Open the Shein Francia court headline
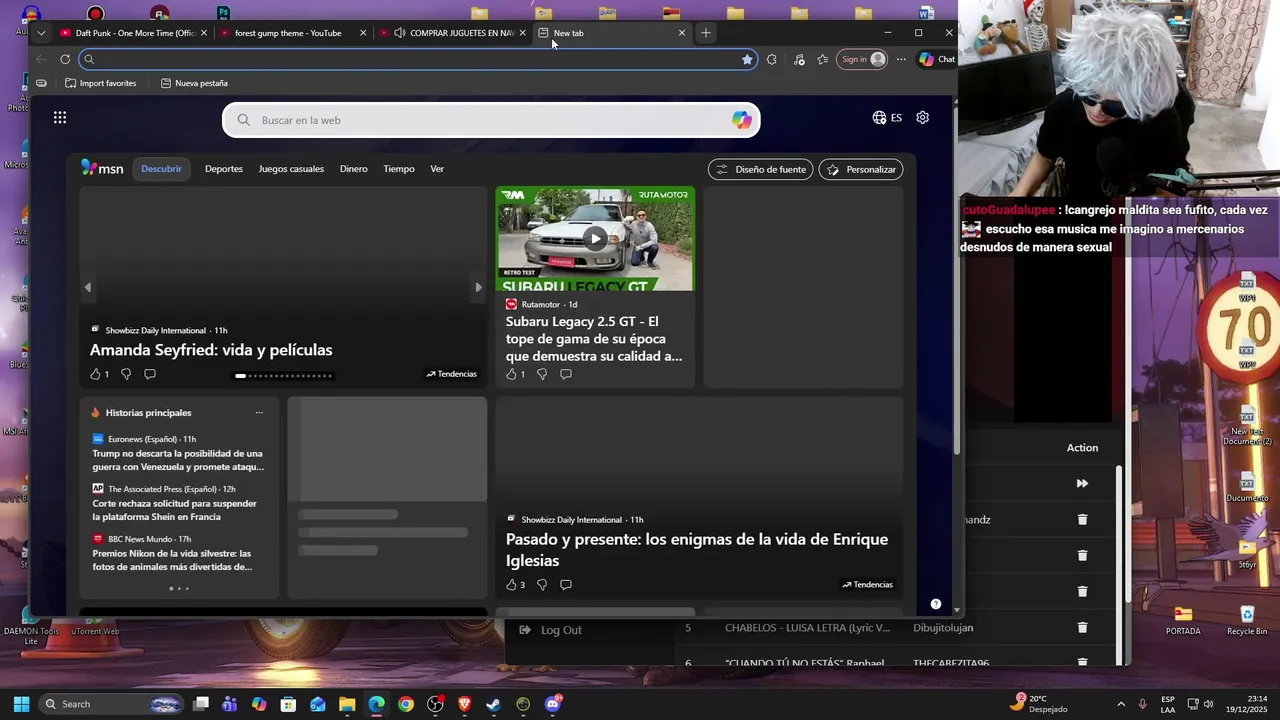This screenshot has width=1280, height=720. (x=175, y=510)
